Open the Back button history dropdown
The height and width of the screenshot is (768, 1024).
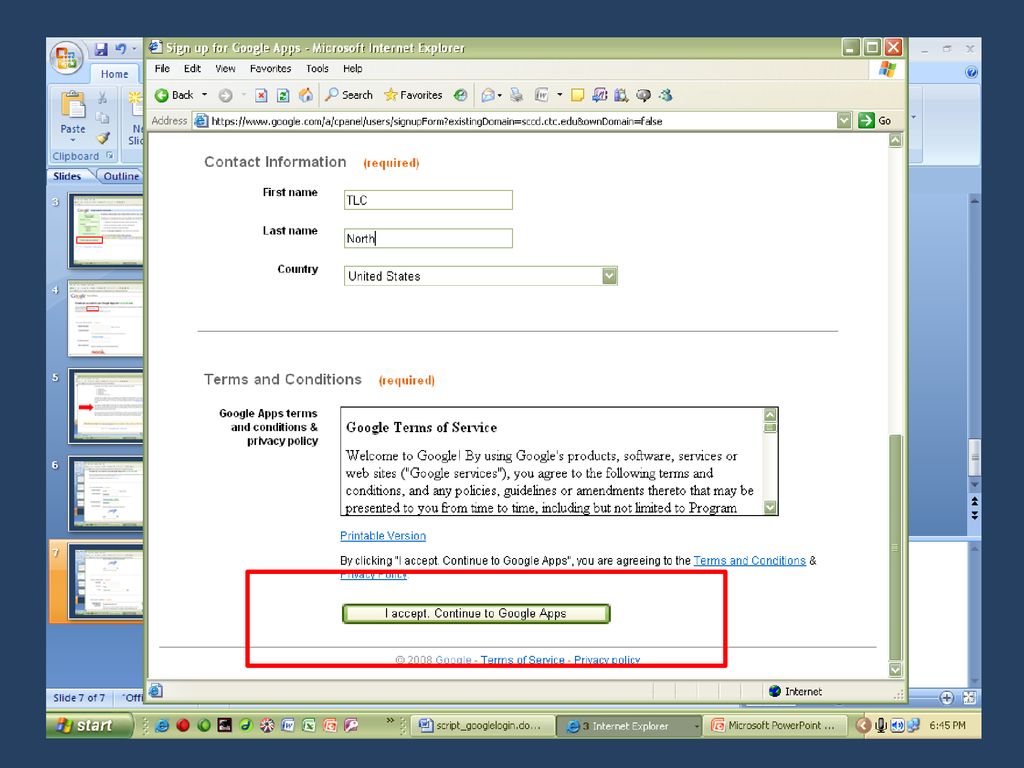204,95
